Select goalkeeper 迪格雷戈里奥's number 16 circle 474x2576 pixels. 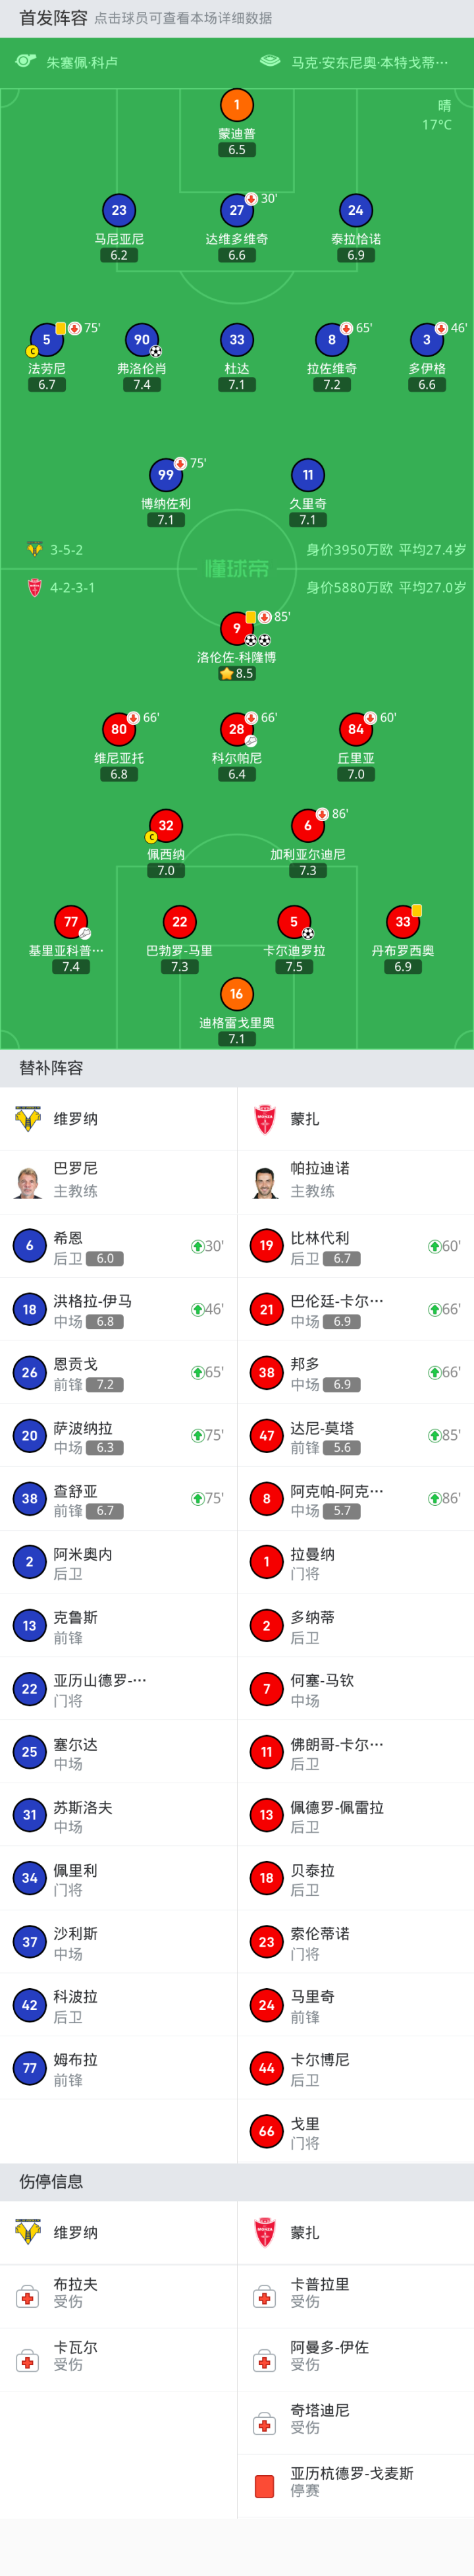tap(236, 994)
